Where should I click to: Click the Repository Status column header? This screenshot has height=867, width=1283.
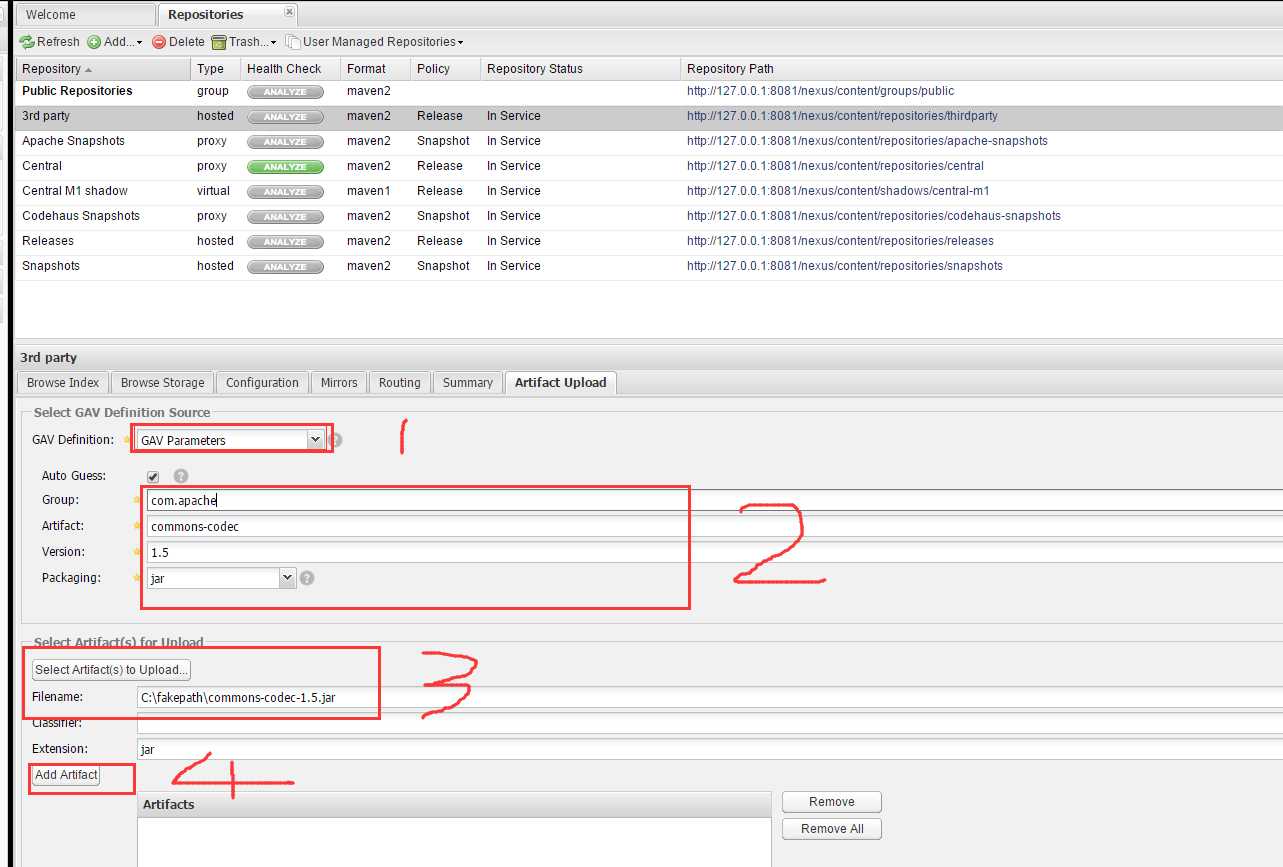tap(580, 69)
